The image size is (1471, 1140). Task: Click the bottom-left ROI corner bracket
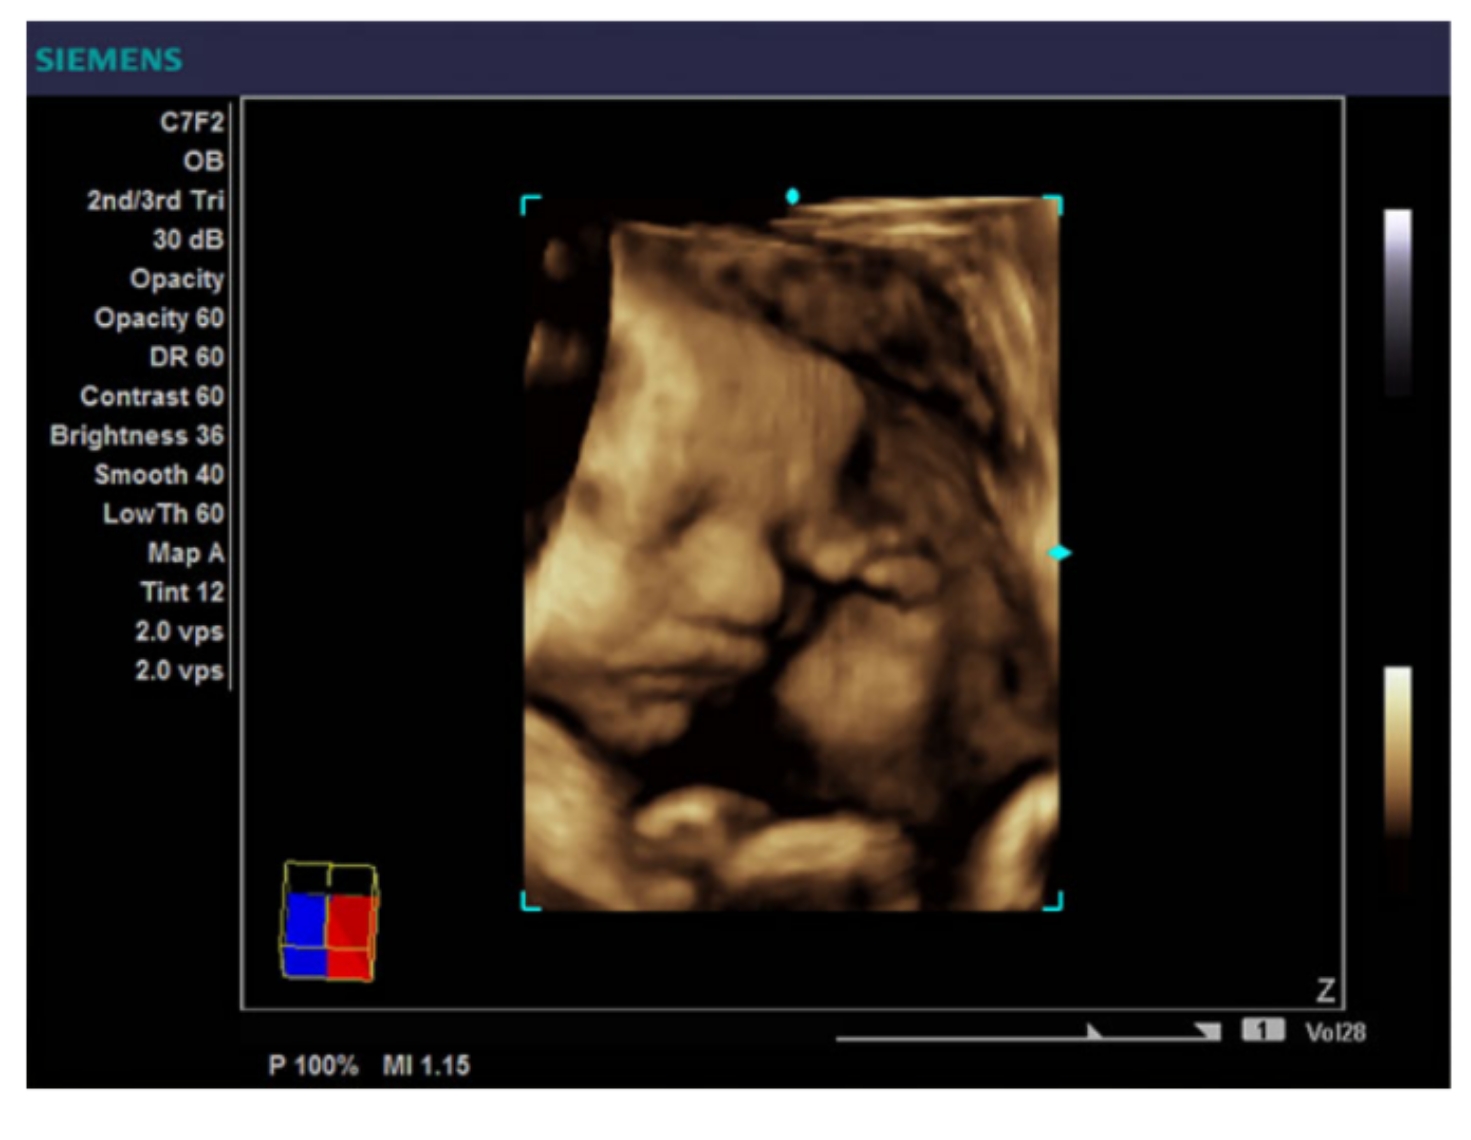531,901
